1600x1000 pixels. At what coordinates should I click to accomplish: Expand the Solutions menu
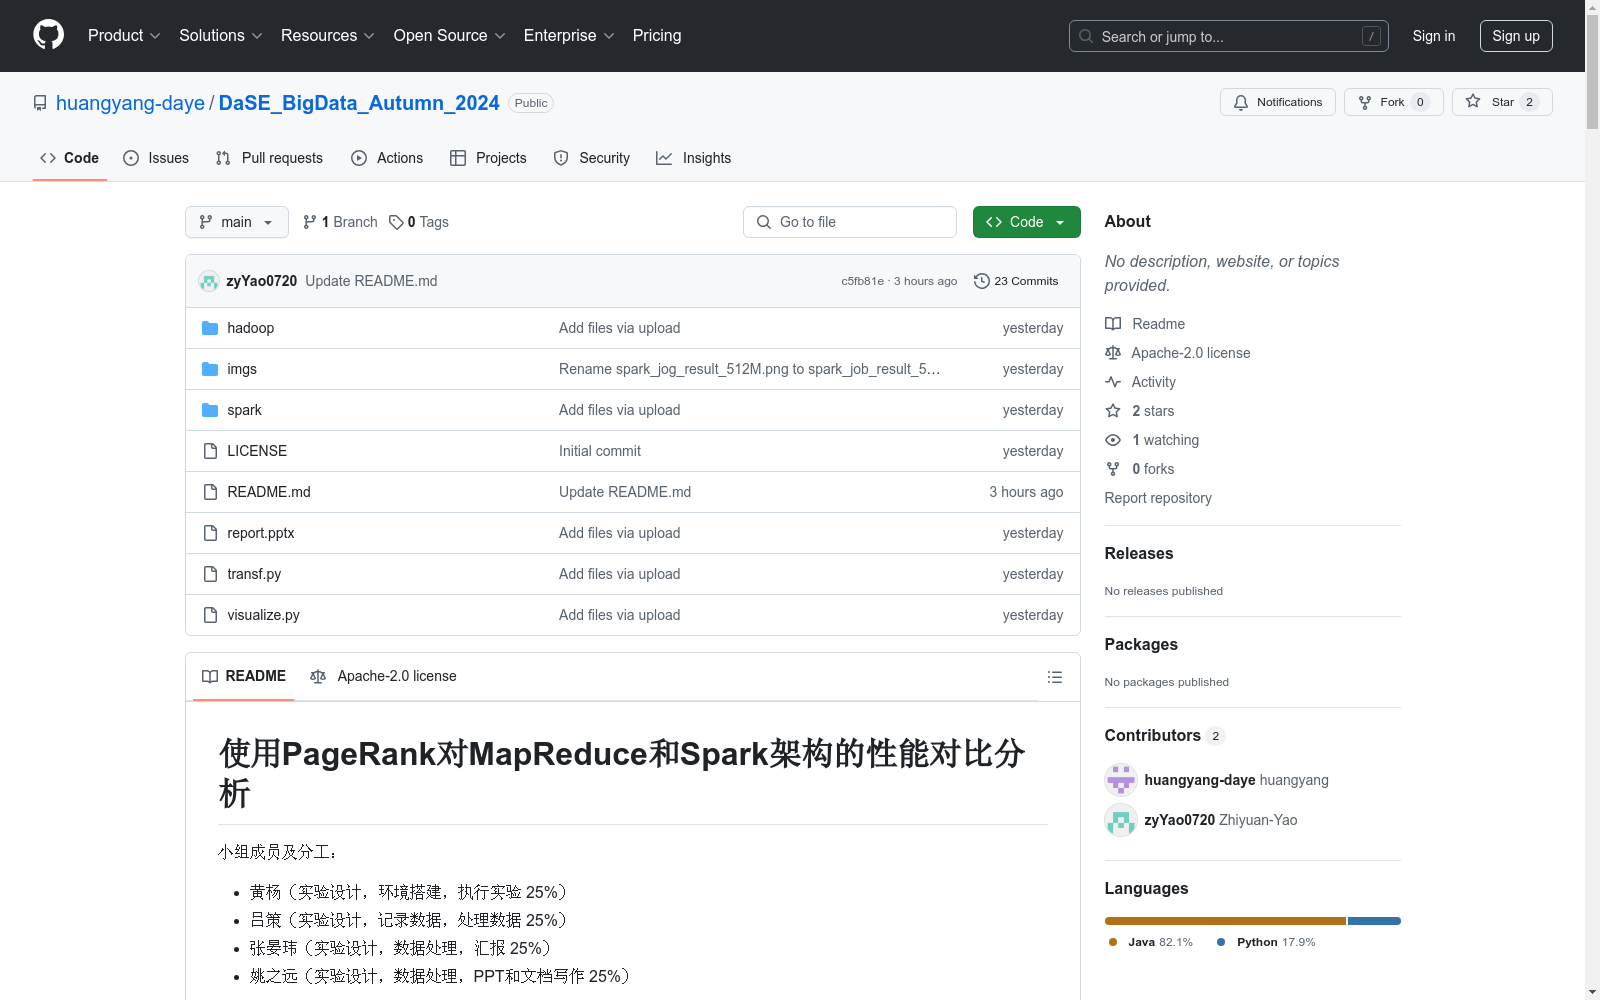[x=221, y=35]
